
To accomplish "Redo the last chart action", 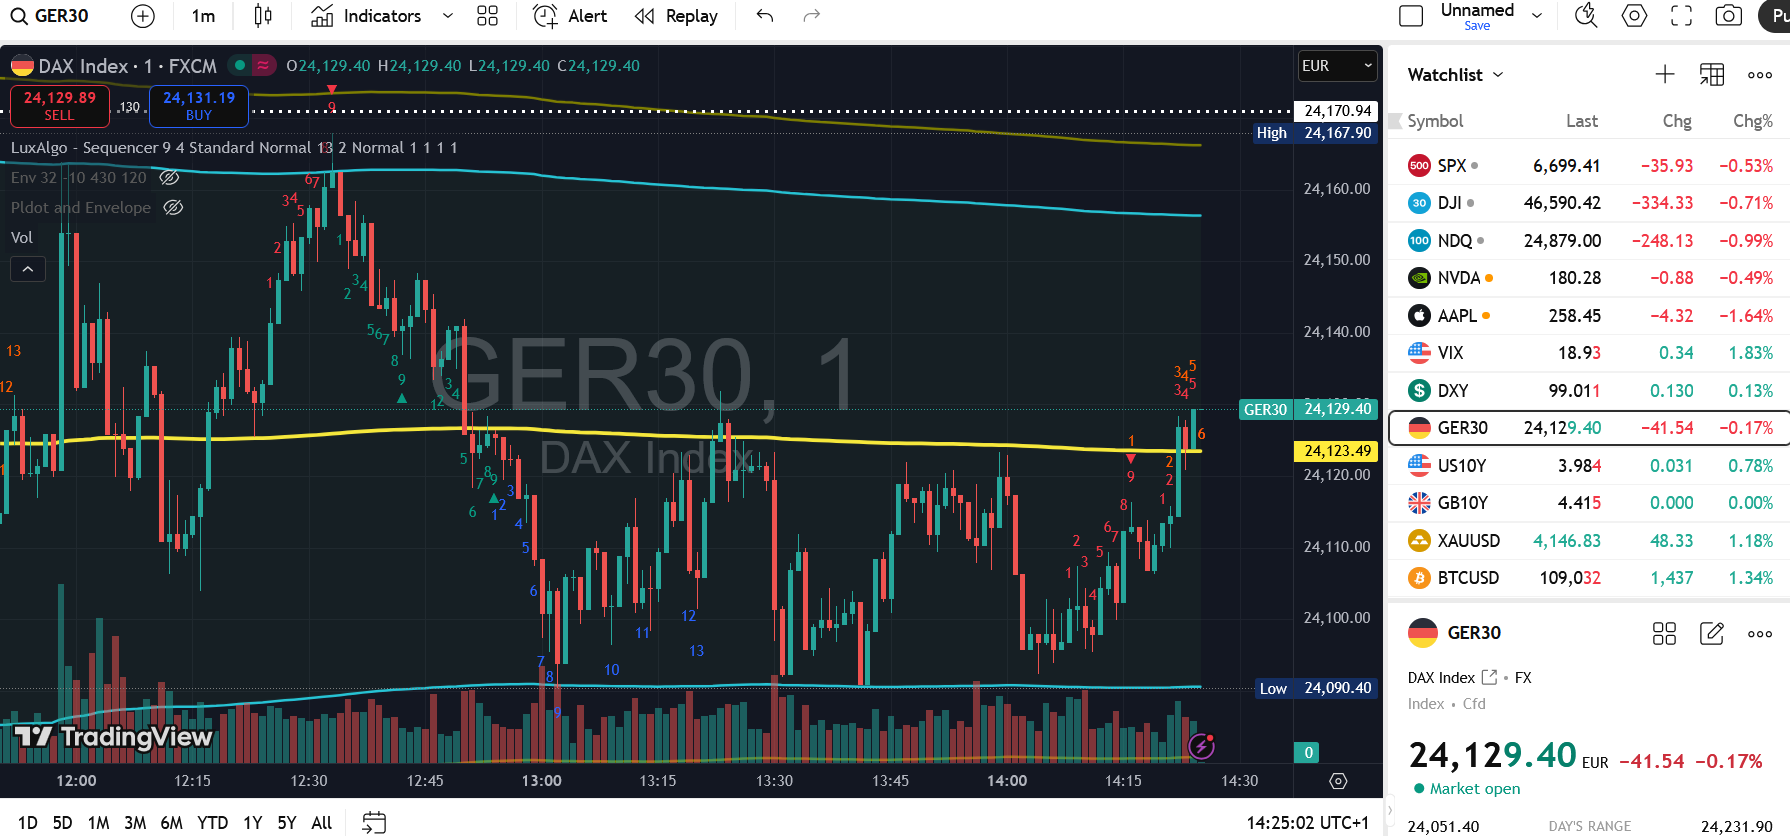I will tap(812, 16).
